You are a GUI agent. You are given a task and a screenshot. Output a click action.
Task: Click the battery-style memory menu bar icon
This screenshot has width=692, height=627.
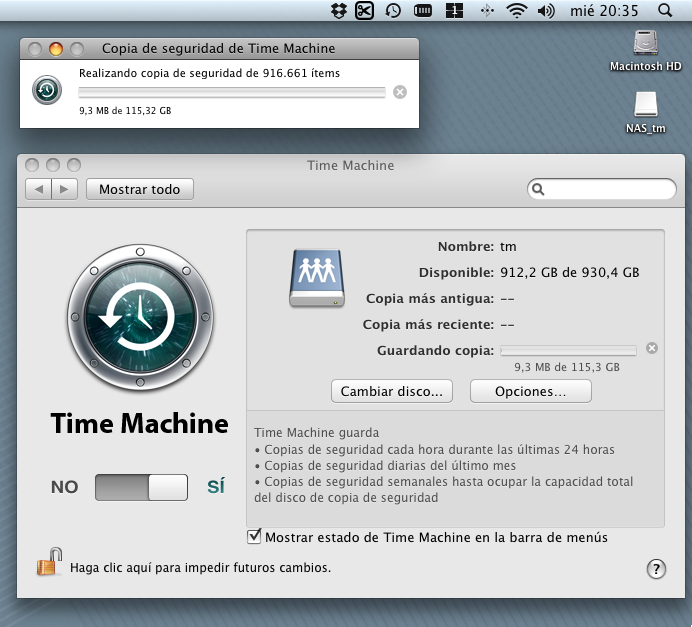pos(423,11)
